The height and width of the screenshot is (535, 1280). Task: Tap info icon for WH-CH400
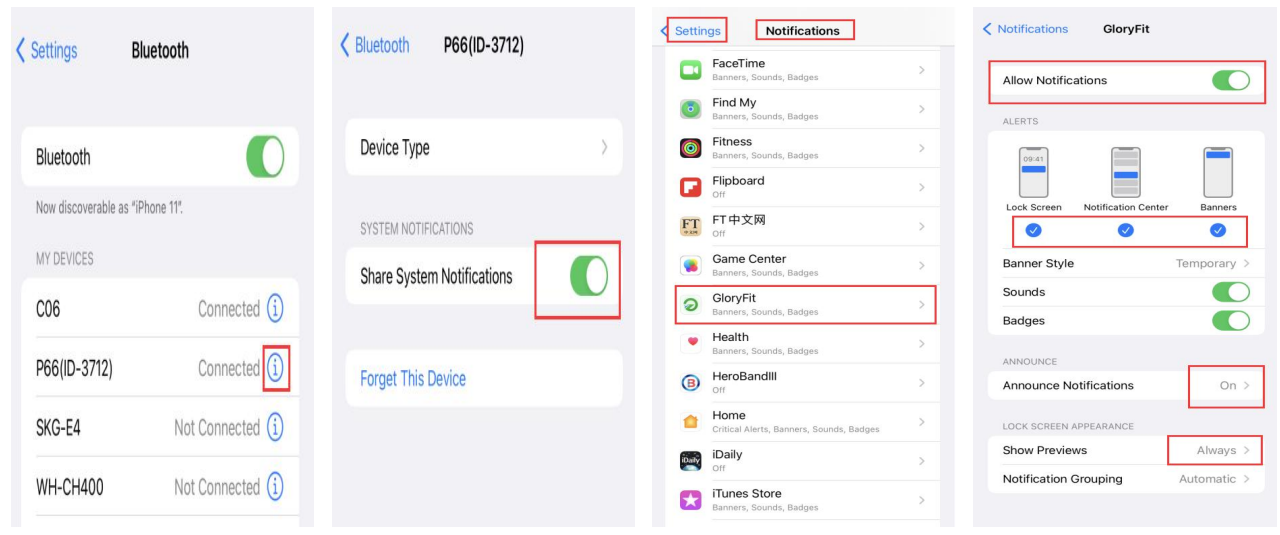click(275, 487)
